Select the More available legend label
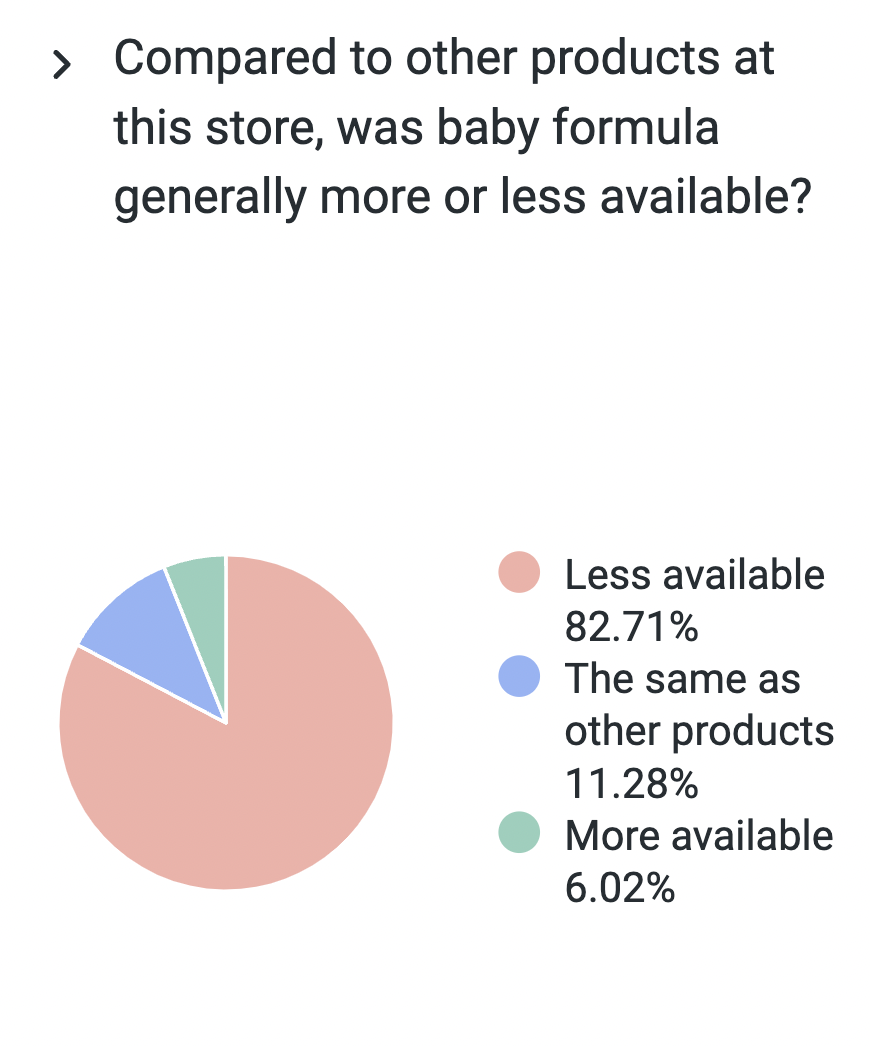The height and width of the screenshot is (1046, 870). tap(699, 835)
